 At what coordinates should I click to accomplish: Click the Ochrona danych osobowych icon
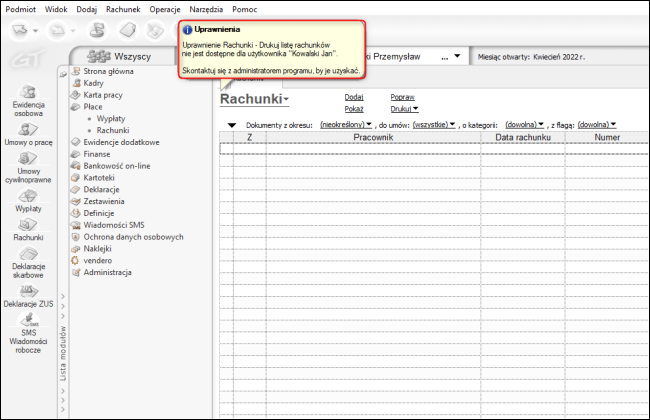[x=75, y=237]
